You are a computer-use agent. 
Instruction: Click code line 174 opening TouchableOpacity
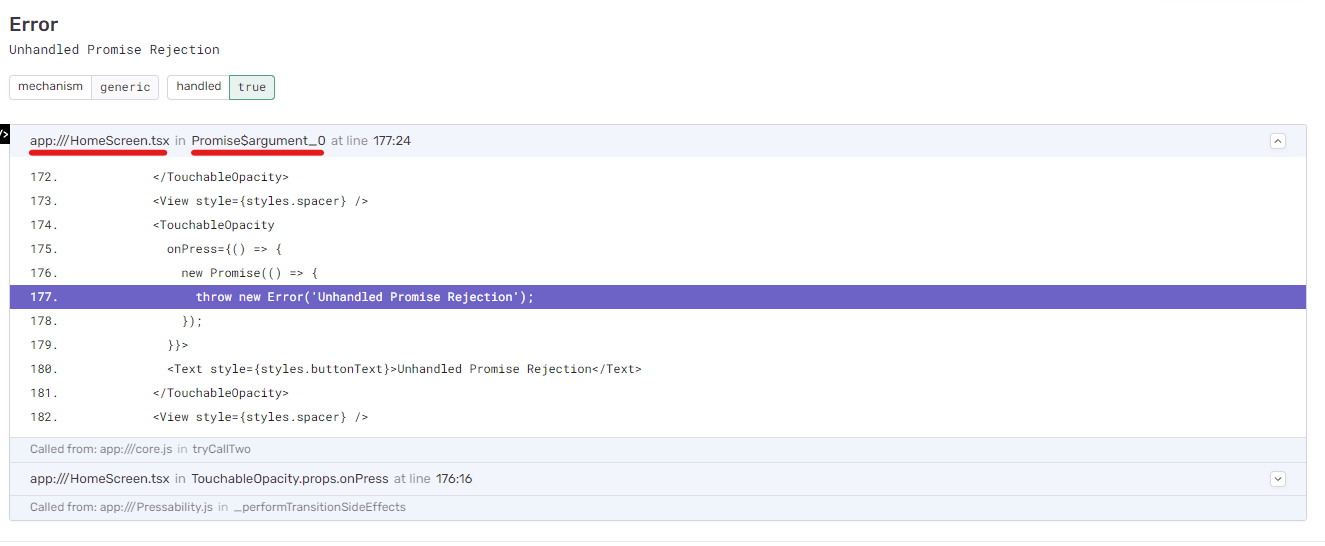tap(214, 225)
